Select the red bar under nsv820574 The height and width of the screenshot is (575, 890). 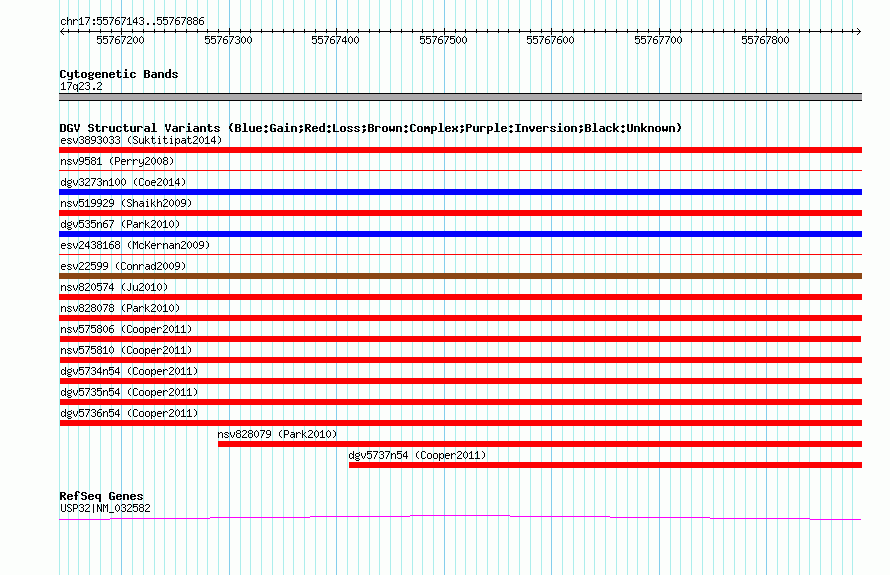click(460, 297)
